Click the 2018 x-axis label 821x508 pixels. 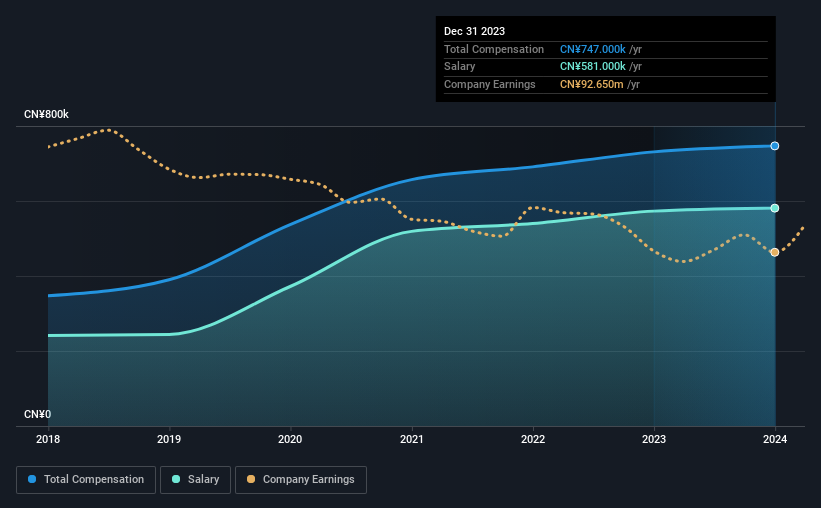click(48, 439)
